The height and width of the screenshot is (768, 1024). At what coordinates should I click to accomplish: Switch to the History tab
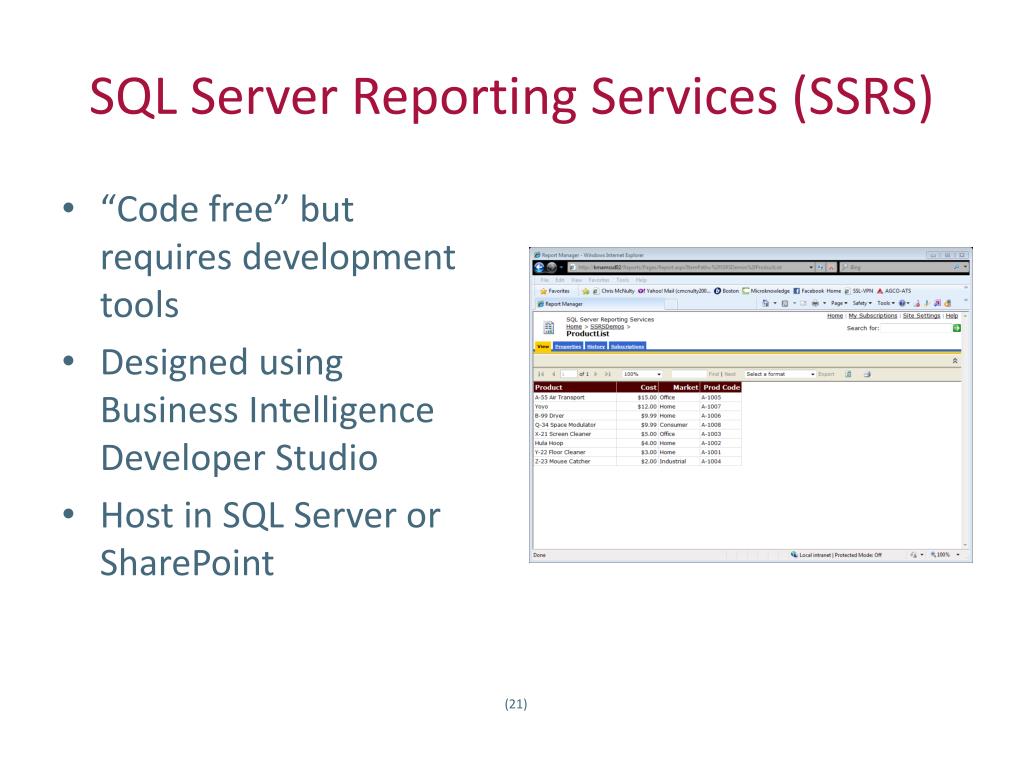(596, 347)
